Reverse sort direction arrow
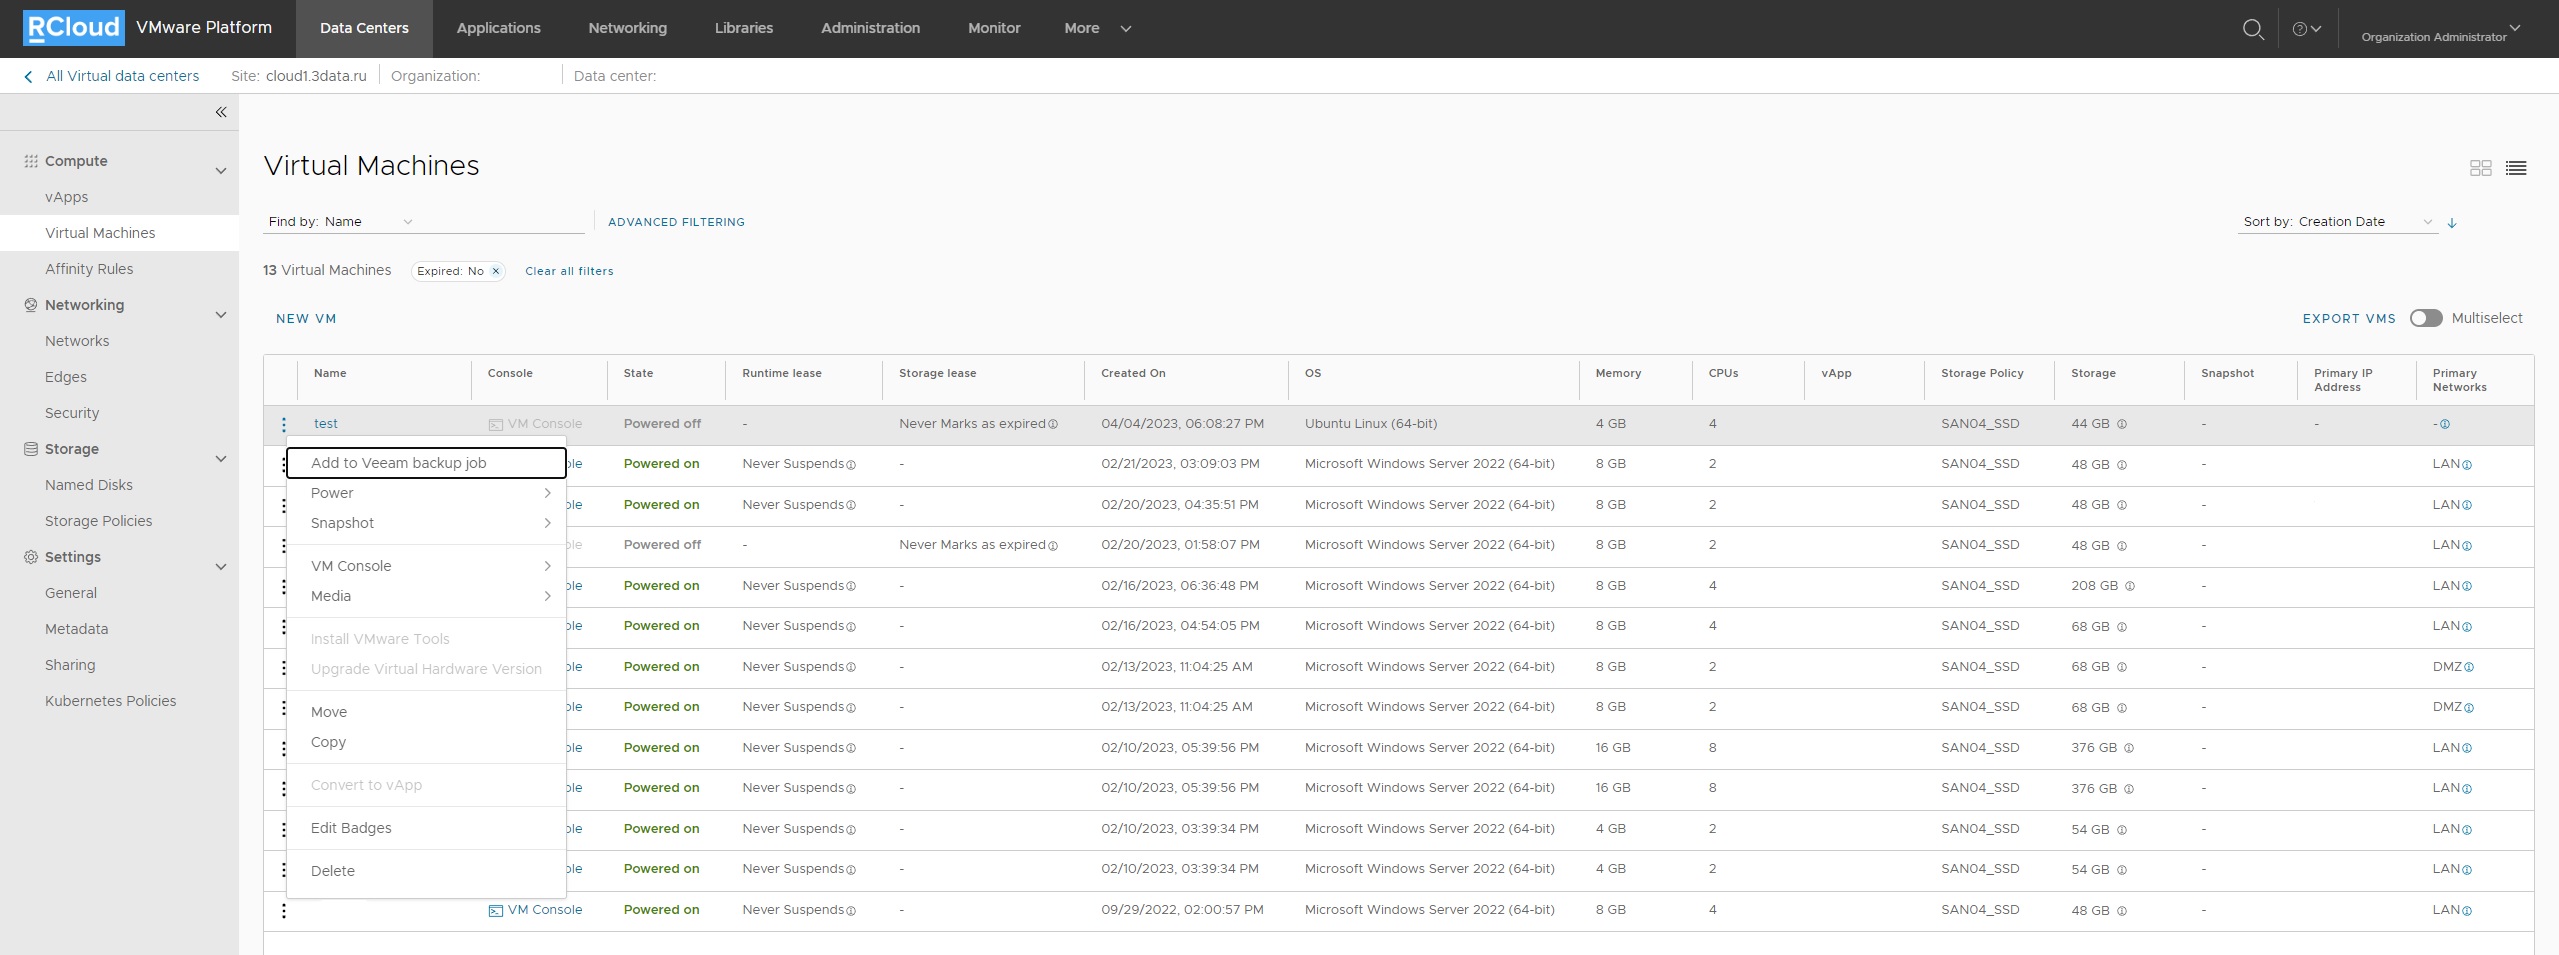This screenshot has width=2559, height=955. 2452,223
